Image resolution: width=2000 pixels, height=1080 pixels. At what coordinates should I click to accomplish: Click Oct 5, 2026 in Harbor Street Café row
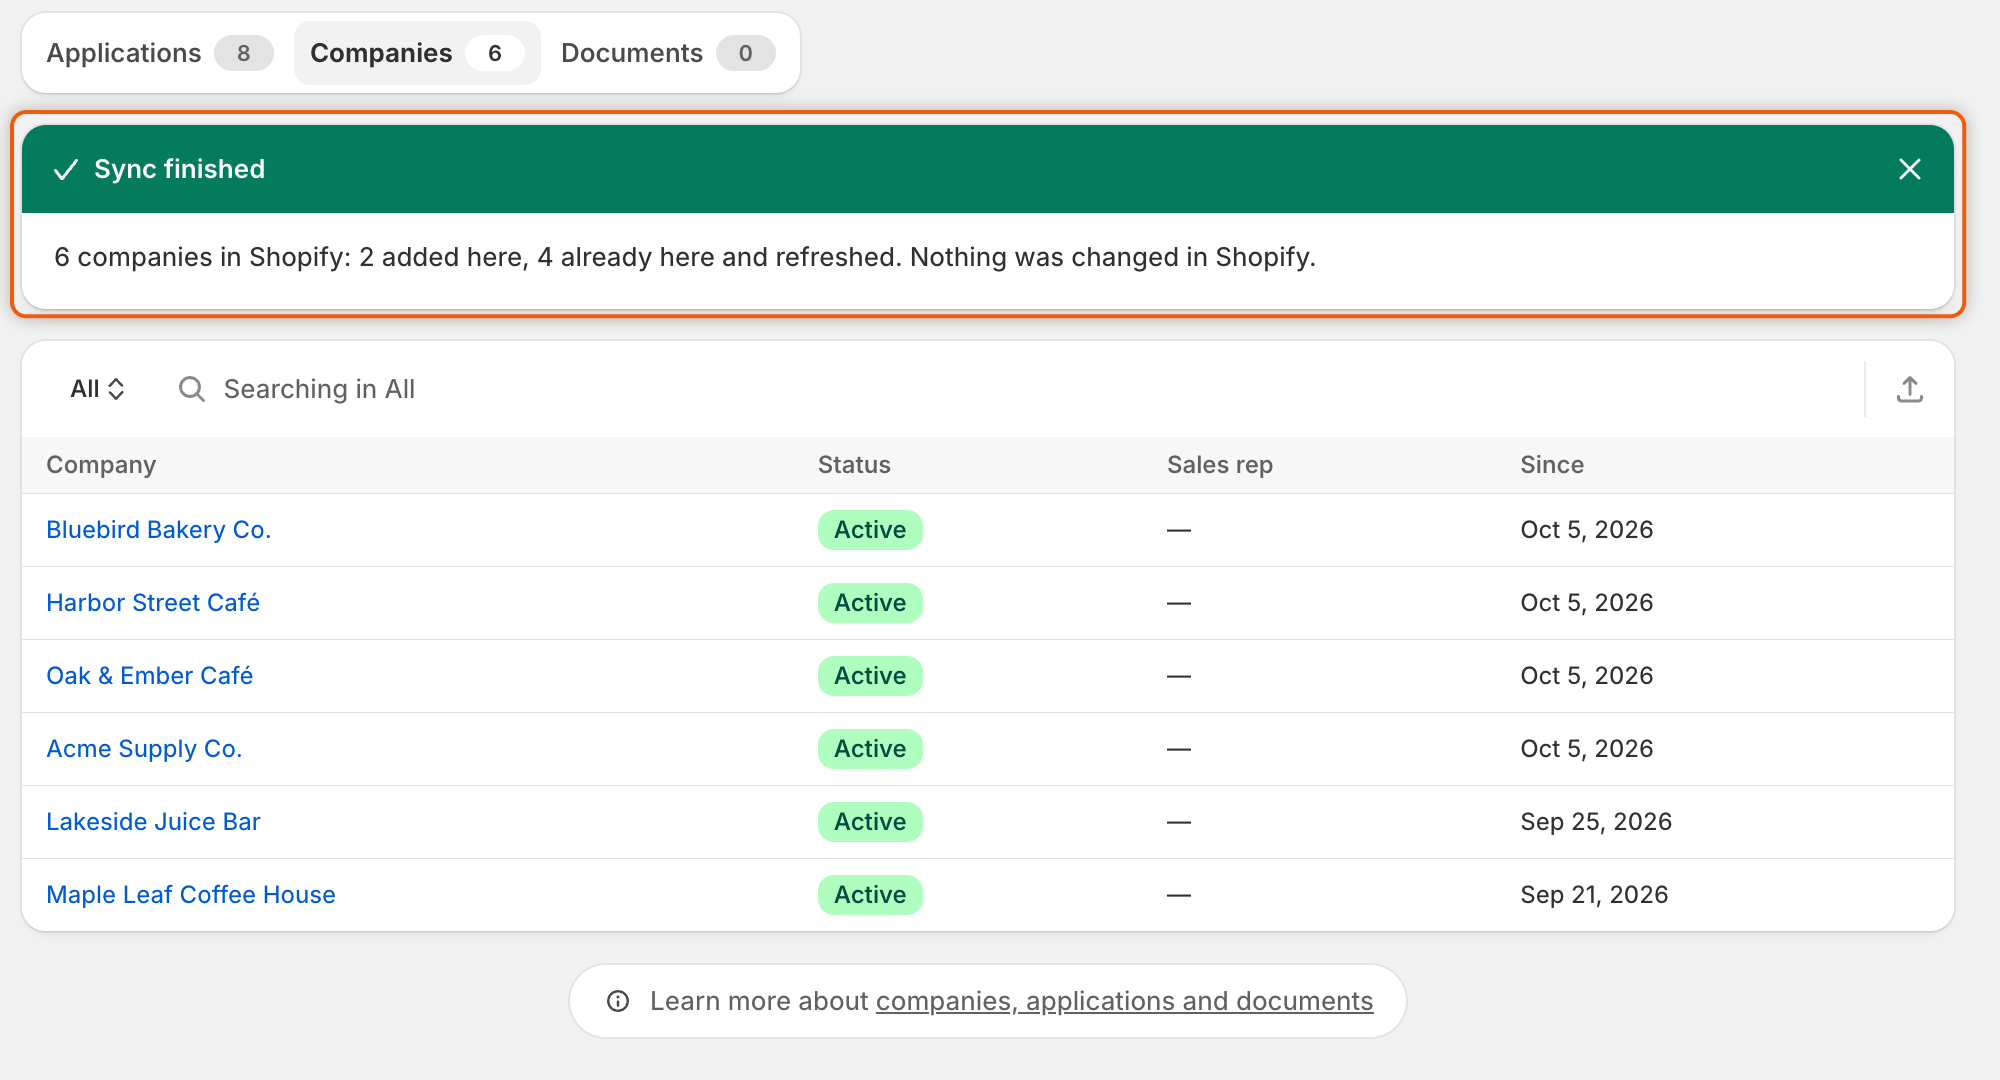tap(1587, 603)
